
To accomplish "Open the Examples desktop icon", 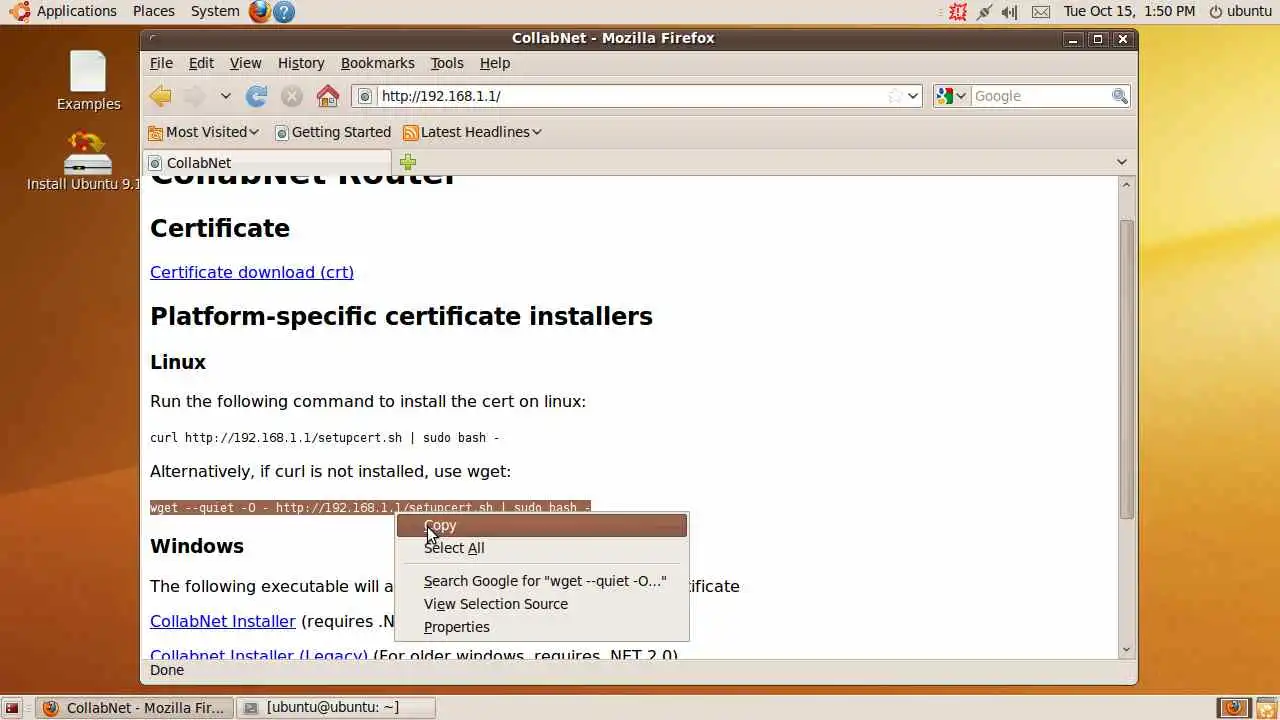I will point(88,81).
